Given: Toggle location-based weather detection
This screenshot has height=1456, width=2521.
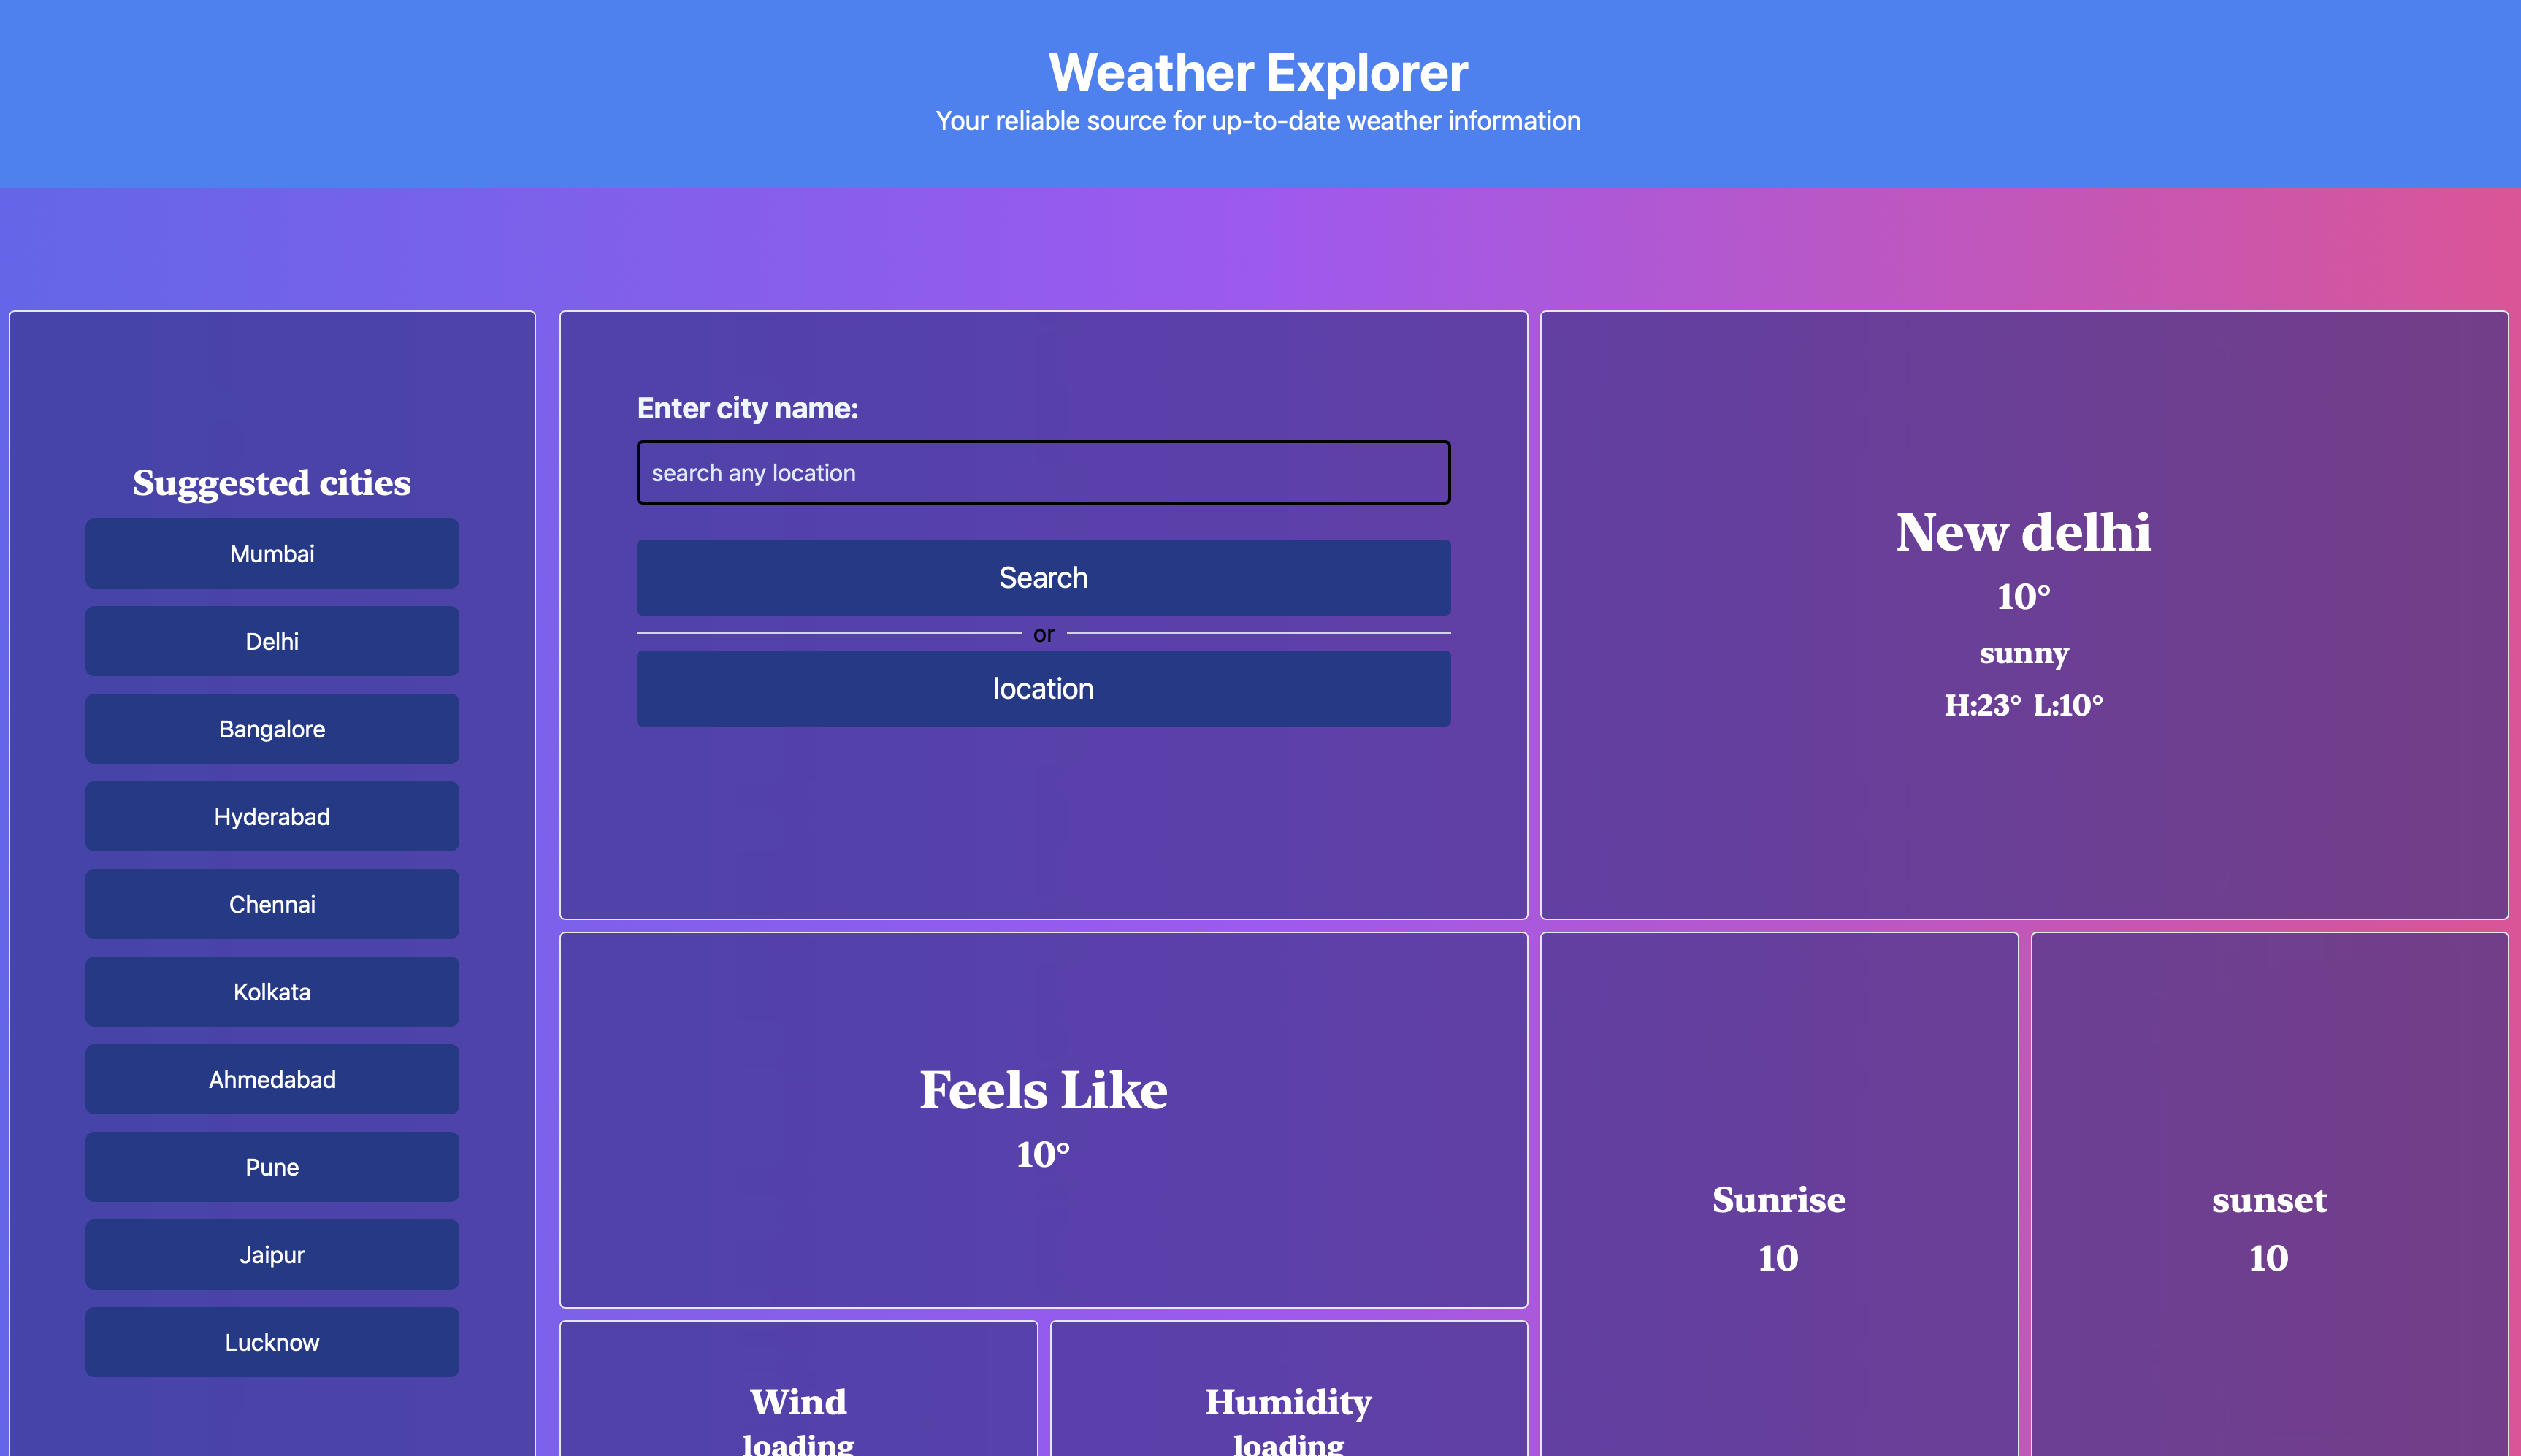Looking at the screenshot, I should (1041, 688).
